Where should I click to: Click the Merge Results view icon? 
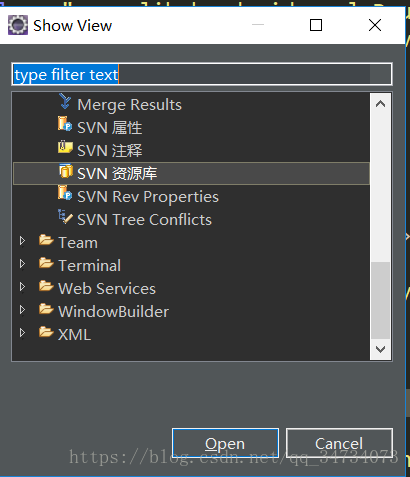65,101
